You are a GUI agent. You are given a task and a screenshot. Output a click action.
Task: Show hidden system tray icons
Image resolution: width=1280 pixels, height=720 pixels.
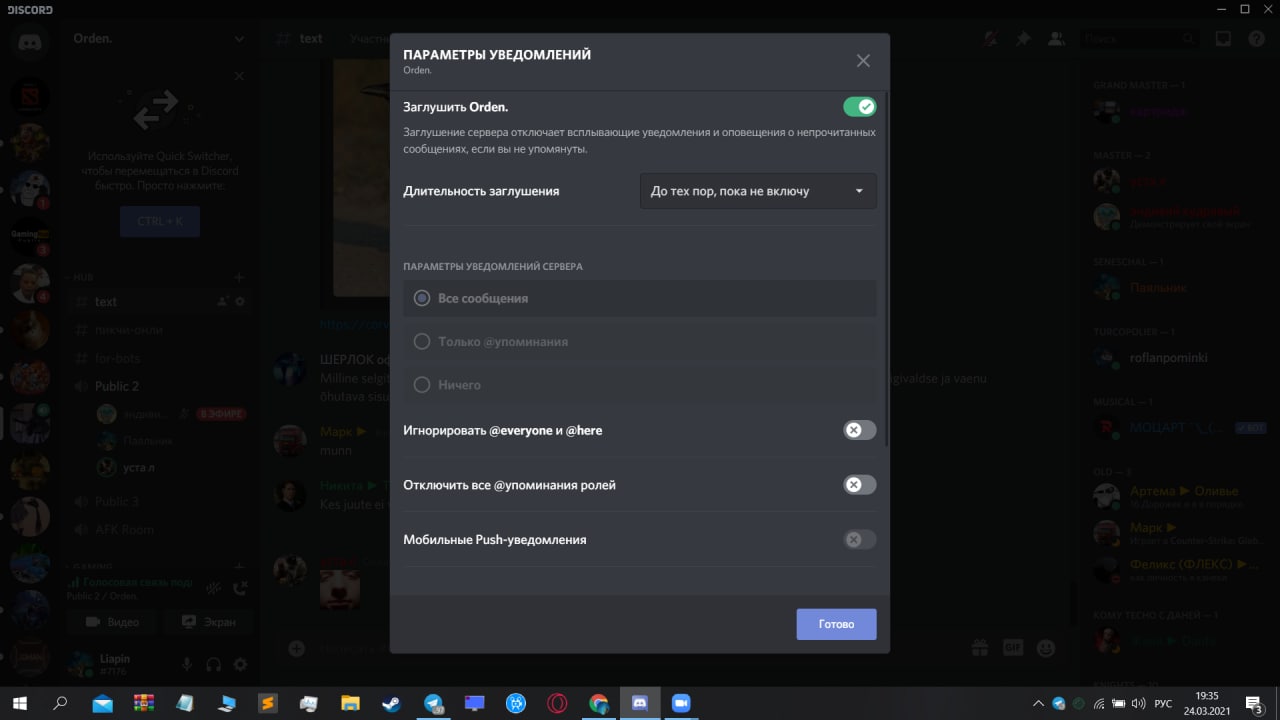(x=1038, y=703)
